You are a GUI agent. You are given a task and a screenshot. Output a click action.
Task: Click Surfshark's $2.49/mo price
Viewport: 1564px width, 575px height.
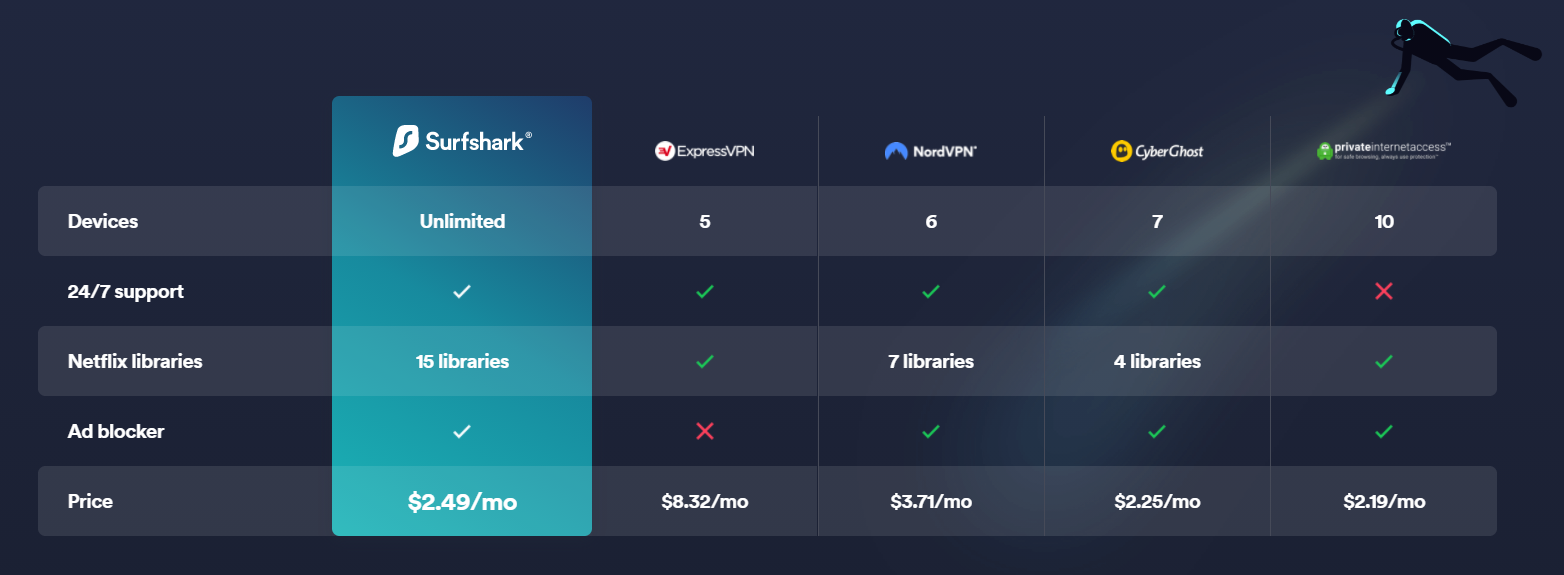[462, 502]
